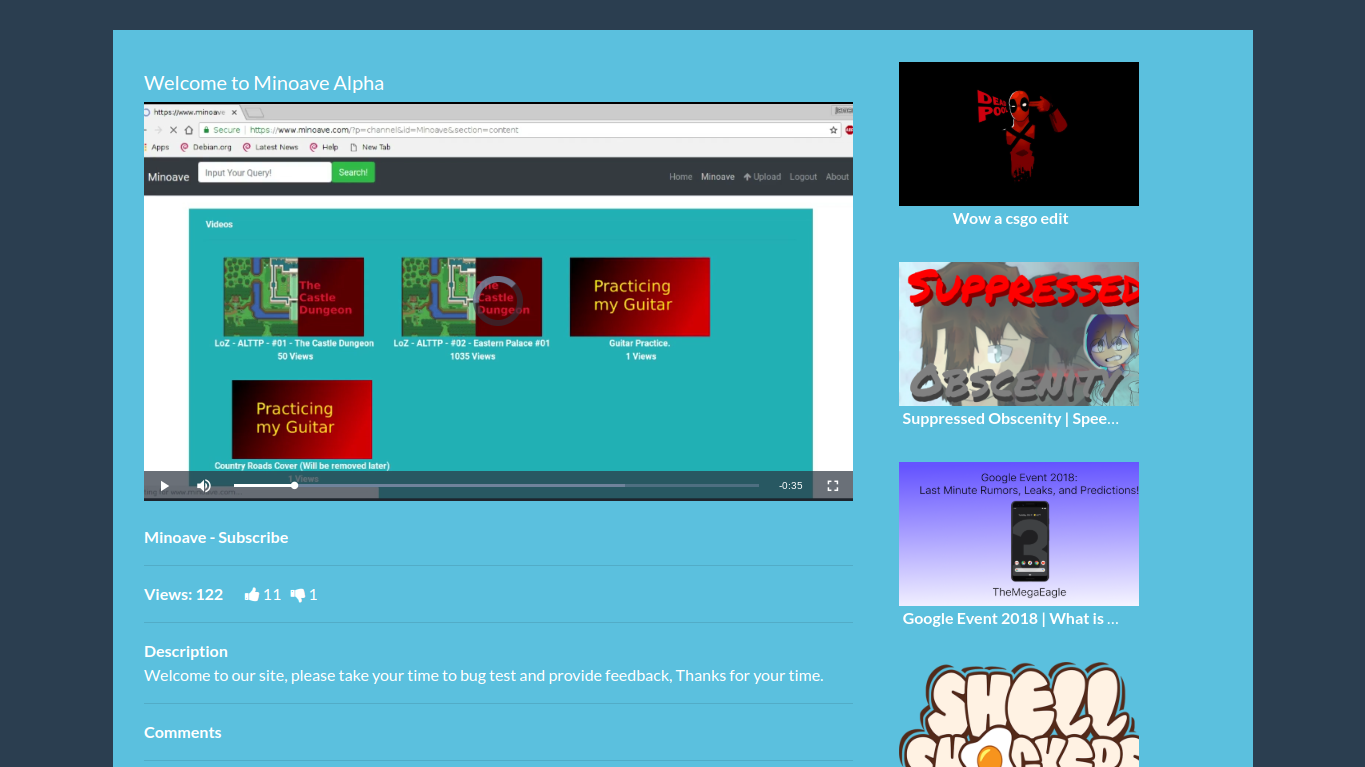1365x767 pixels.
Task: Mute the video with the speaker icon
Action: (x=204, y=486)
